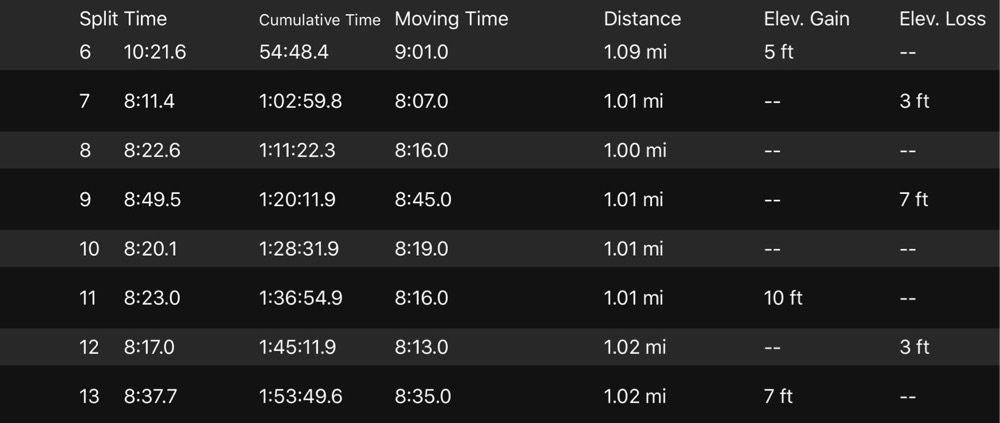Screen dimensions: 1000x423
Task: Select the 10 ft elevation gain
Action: [x=783, y=298]
